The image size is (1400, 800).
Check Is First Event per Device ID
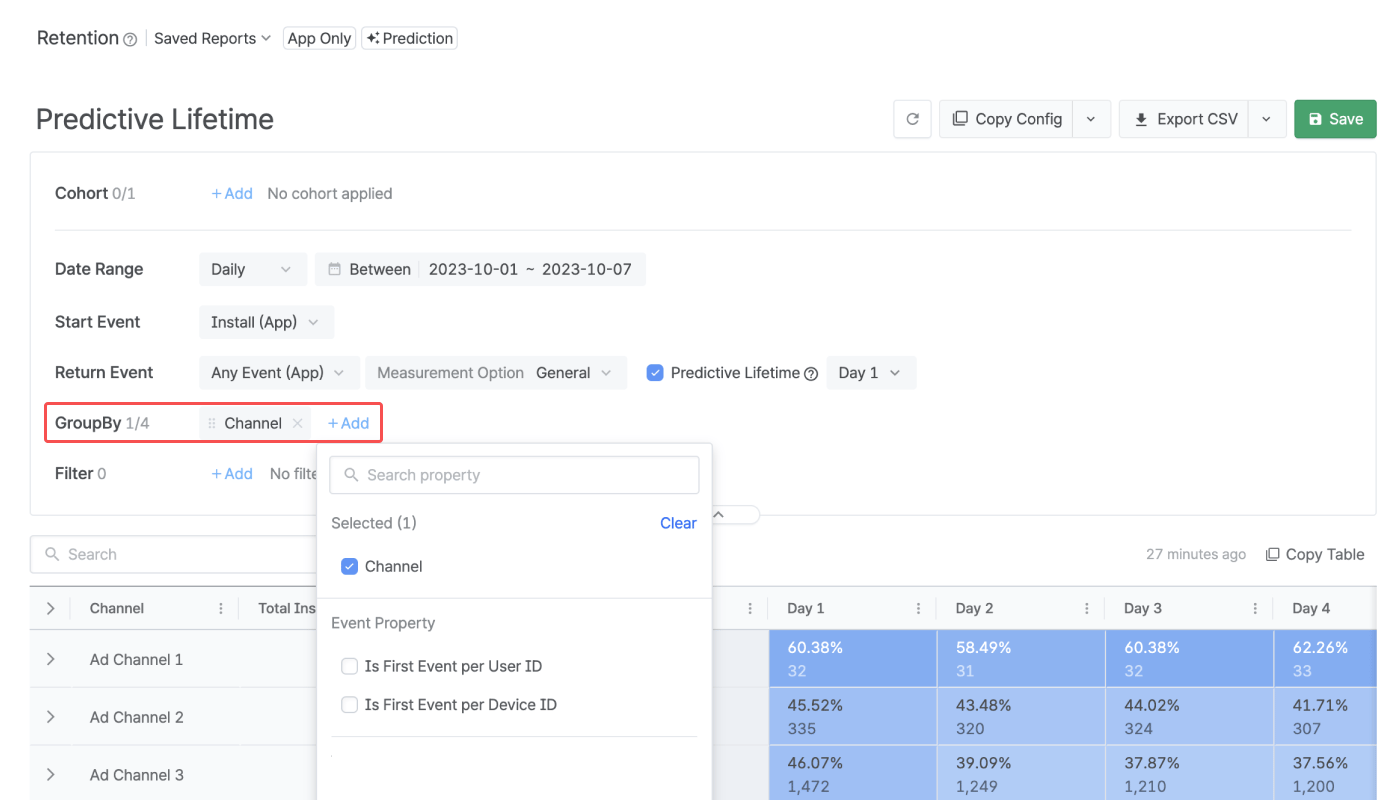click(x=349, y=705)
